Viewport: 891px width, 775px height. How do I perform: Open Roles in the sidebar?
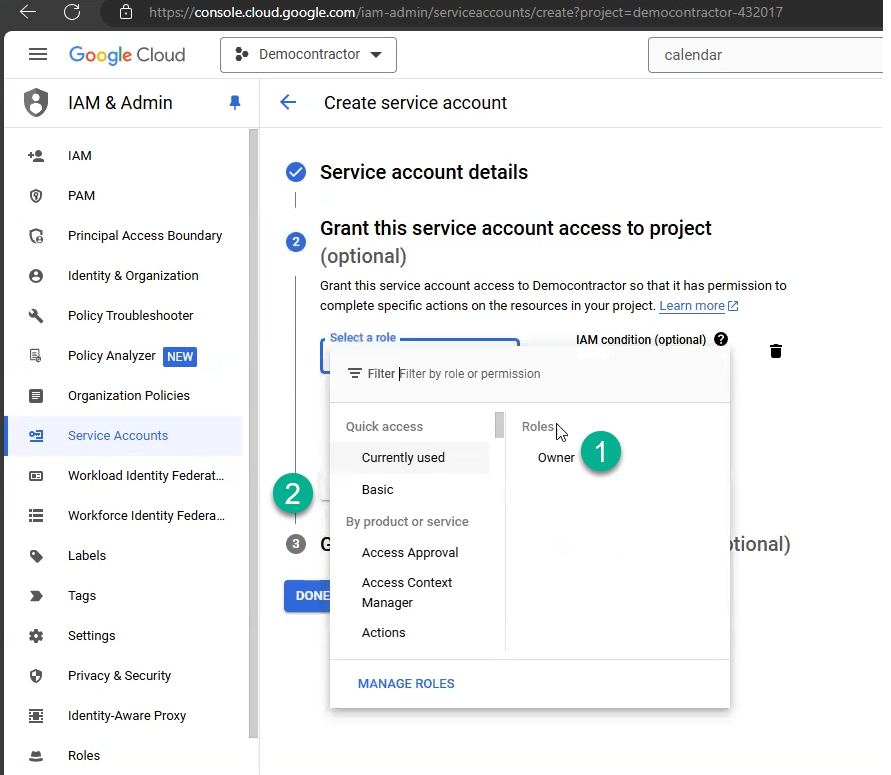[x=84, y=756]
